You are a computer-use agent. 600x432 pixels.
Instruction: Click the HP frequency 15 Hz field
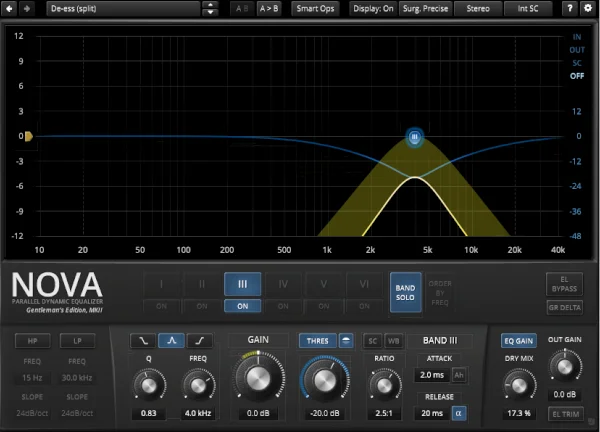33,378
